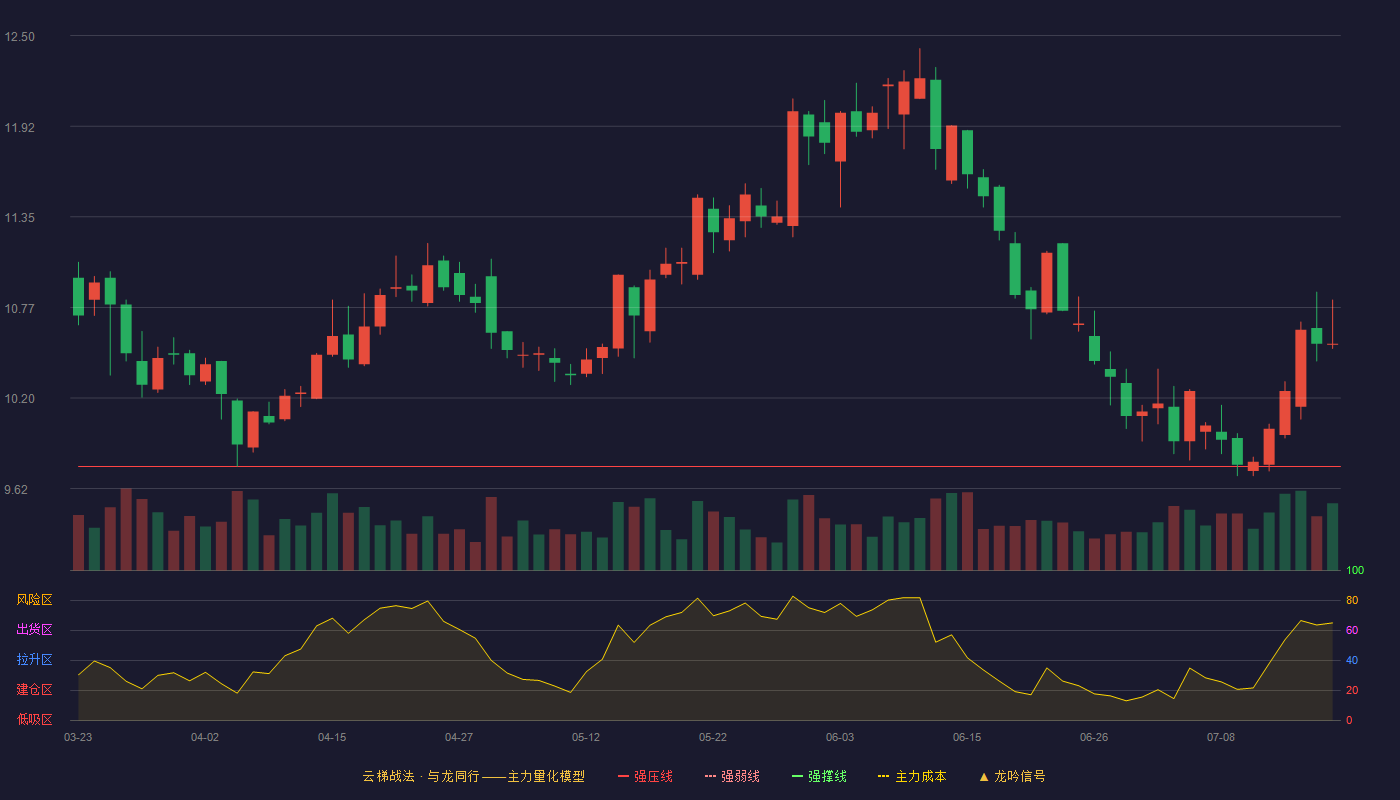This screenshot has width=1400, height=800.
Task: Click the 40 indicator scale label
Action: click(1352, 661)
